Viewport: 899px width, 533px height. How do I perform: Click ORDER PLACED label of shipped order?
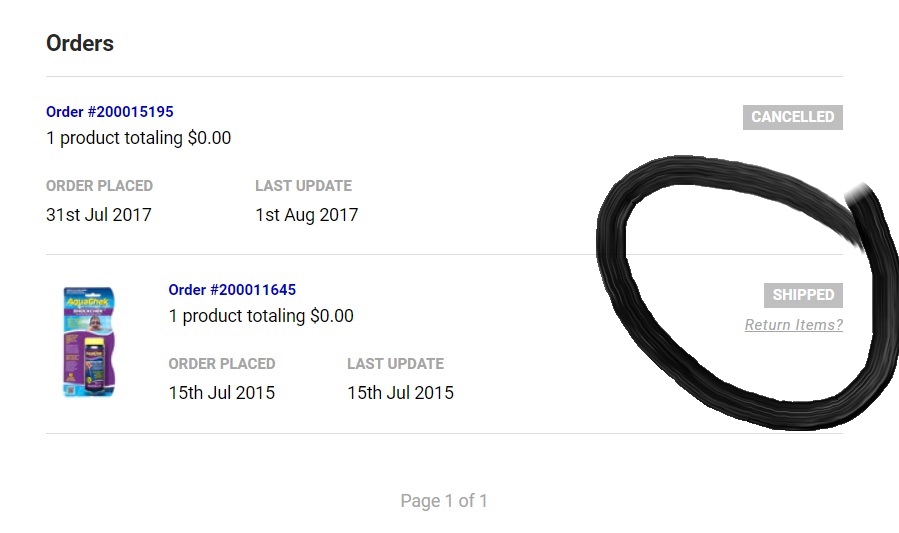pyautogui.click(x=222, y=364)
